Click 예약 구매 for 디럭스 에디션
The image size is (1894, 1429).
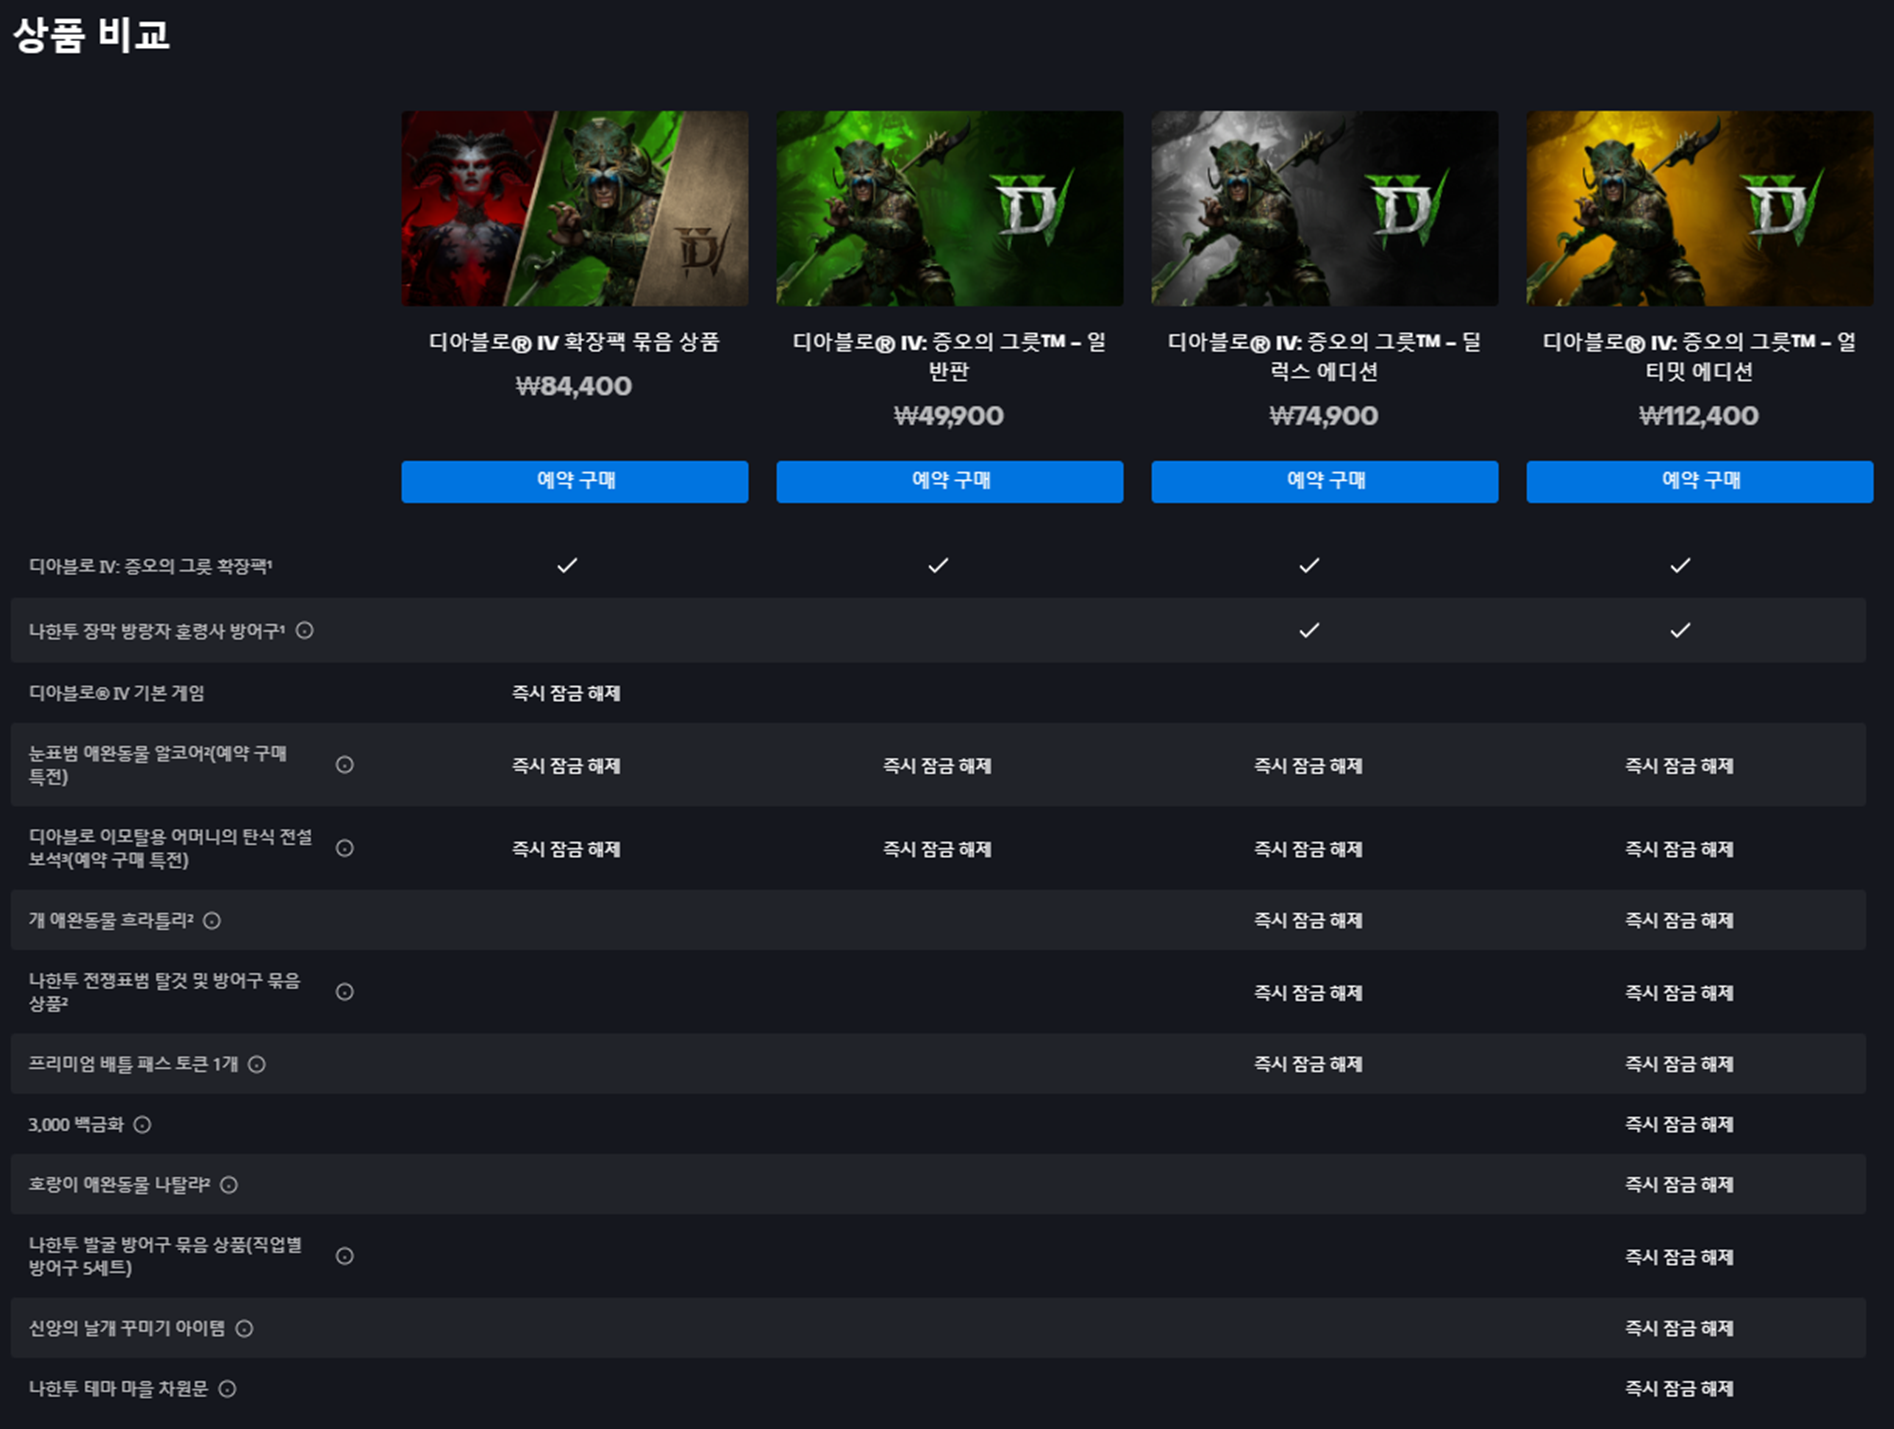[x=1325, y=481]
